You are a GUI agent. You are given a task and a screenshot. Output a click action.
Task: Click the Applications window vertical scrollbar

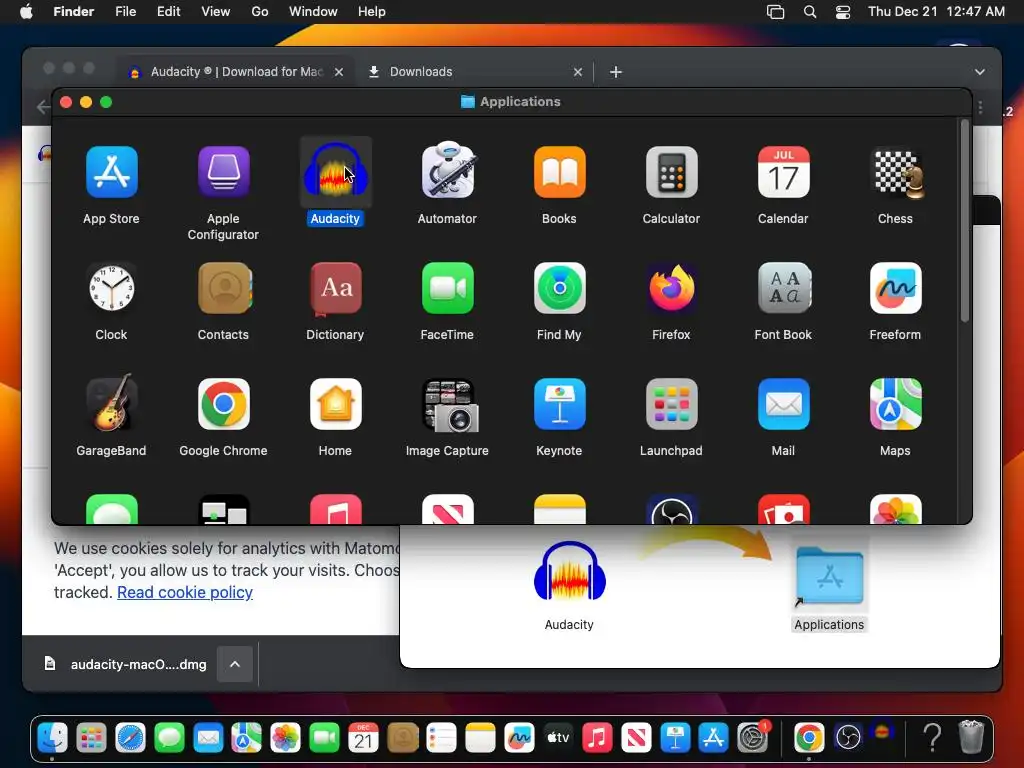(965, 222)
